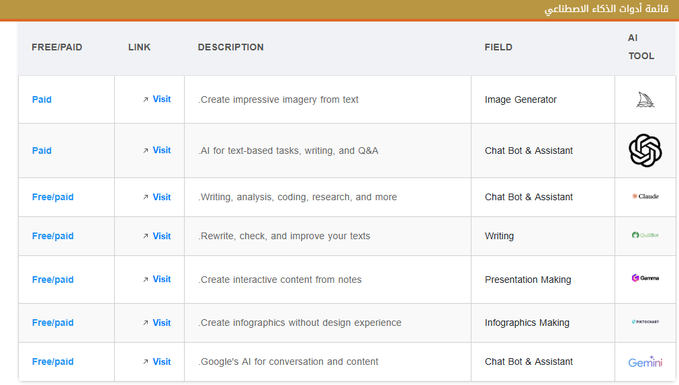Image resolution: width=679 pixels, height=385 pixels.
Task: Open Visit link for text-based tasks Q&A row
Action: [157, 150]
